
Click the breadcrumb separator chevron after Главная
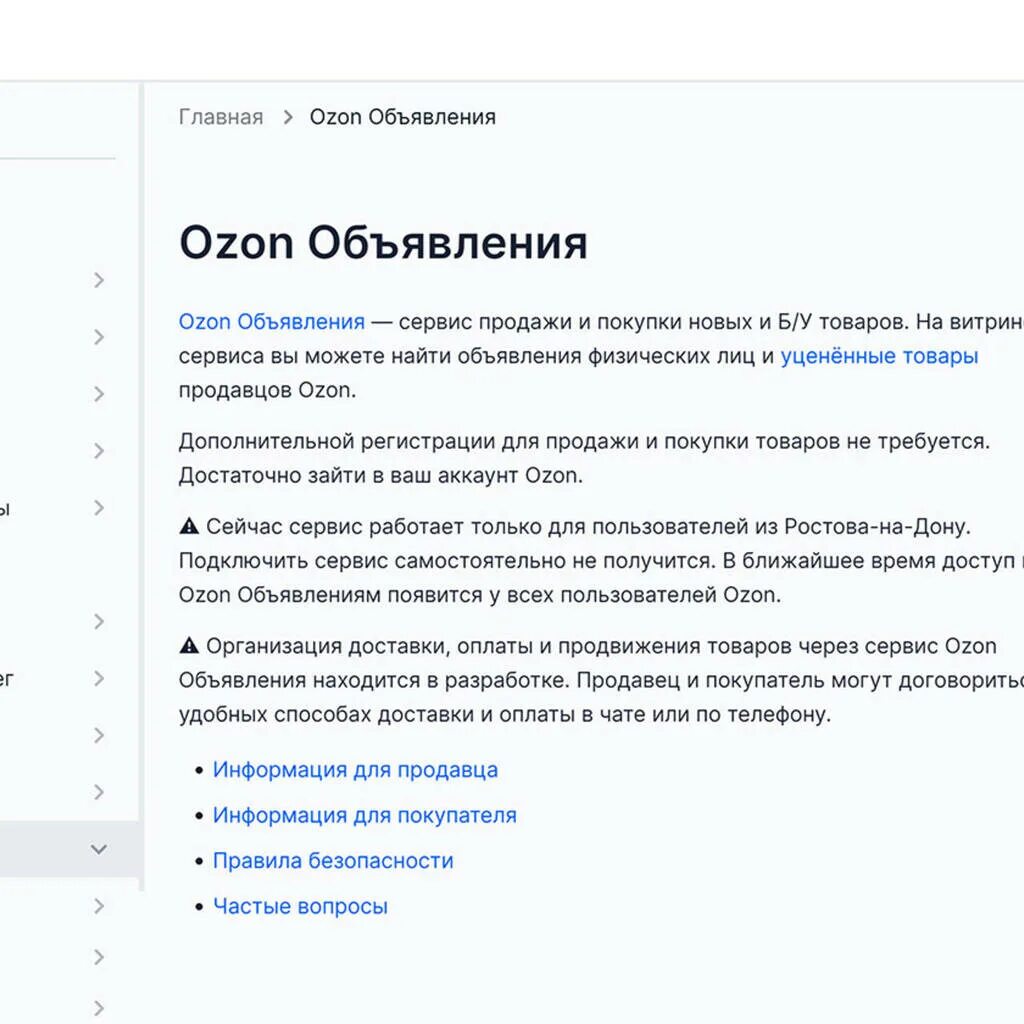pyautogui.click(x=287, y=118)
